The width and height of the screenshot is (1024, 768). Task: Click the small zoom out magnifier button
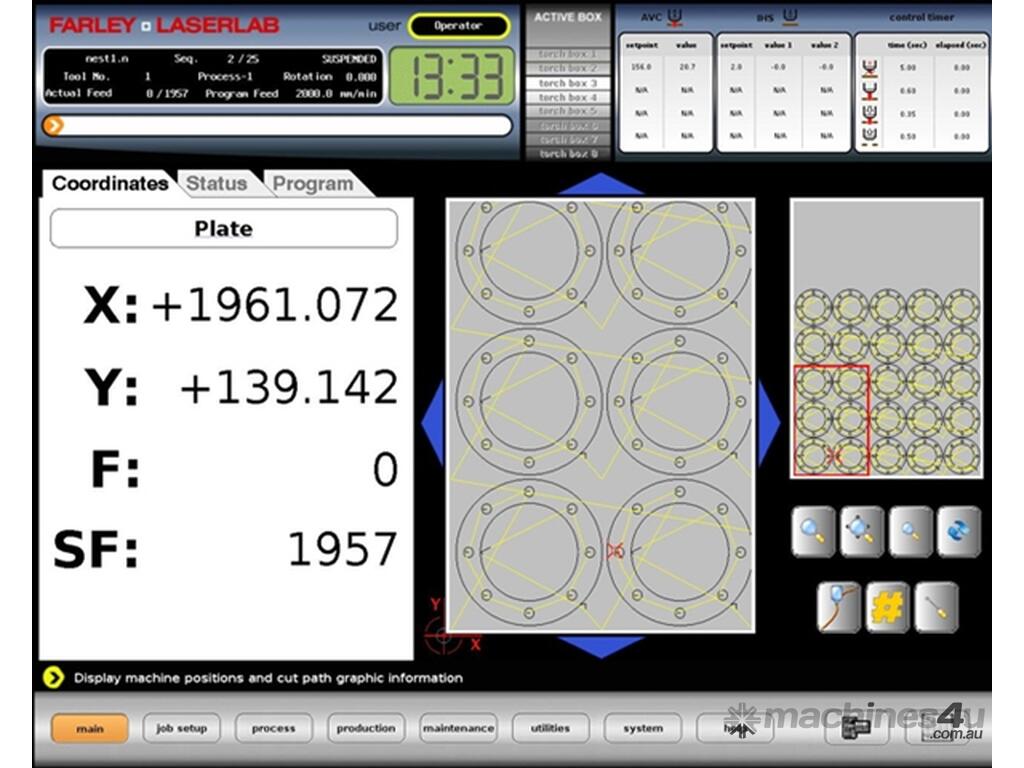click(910, 531)
